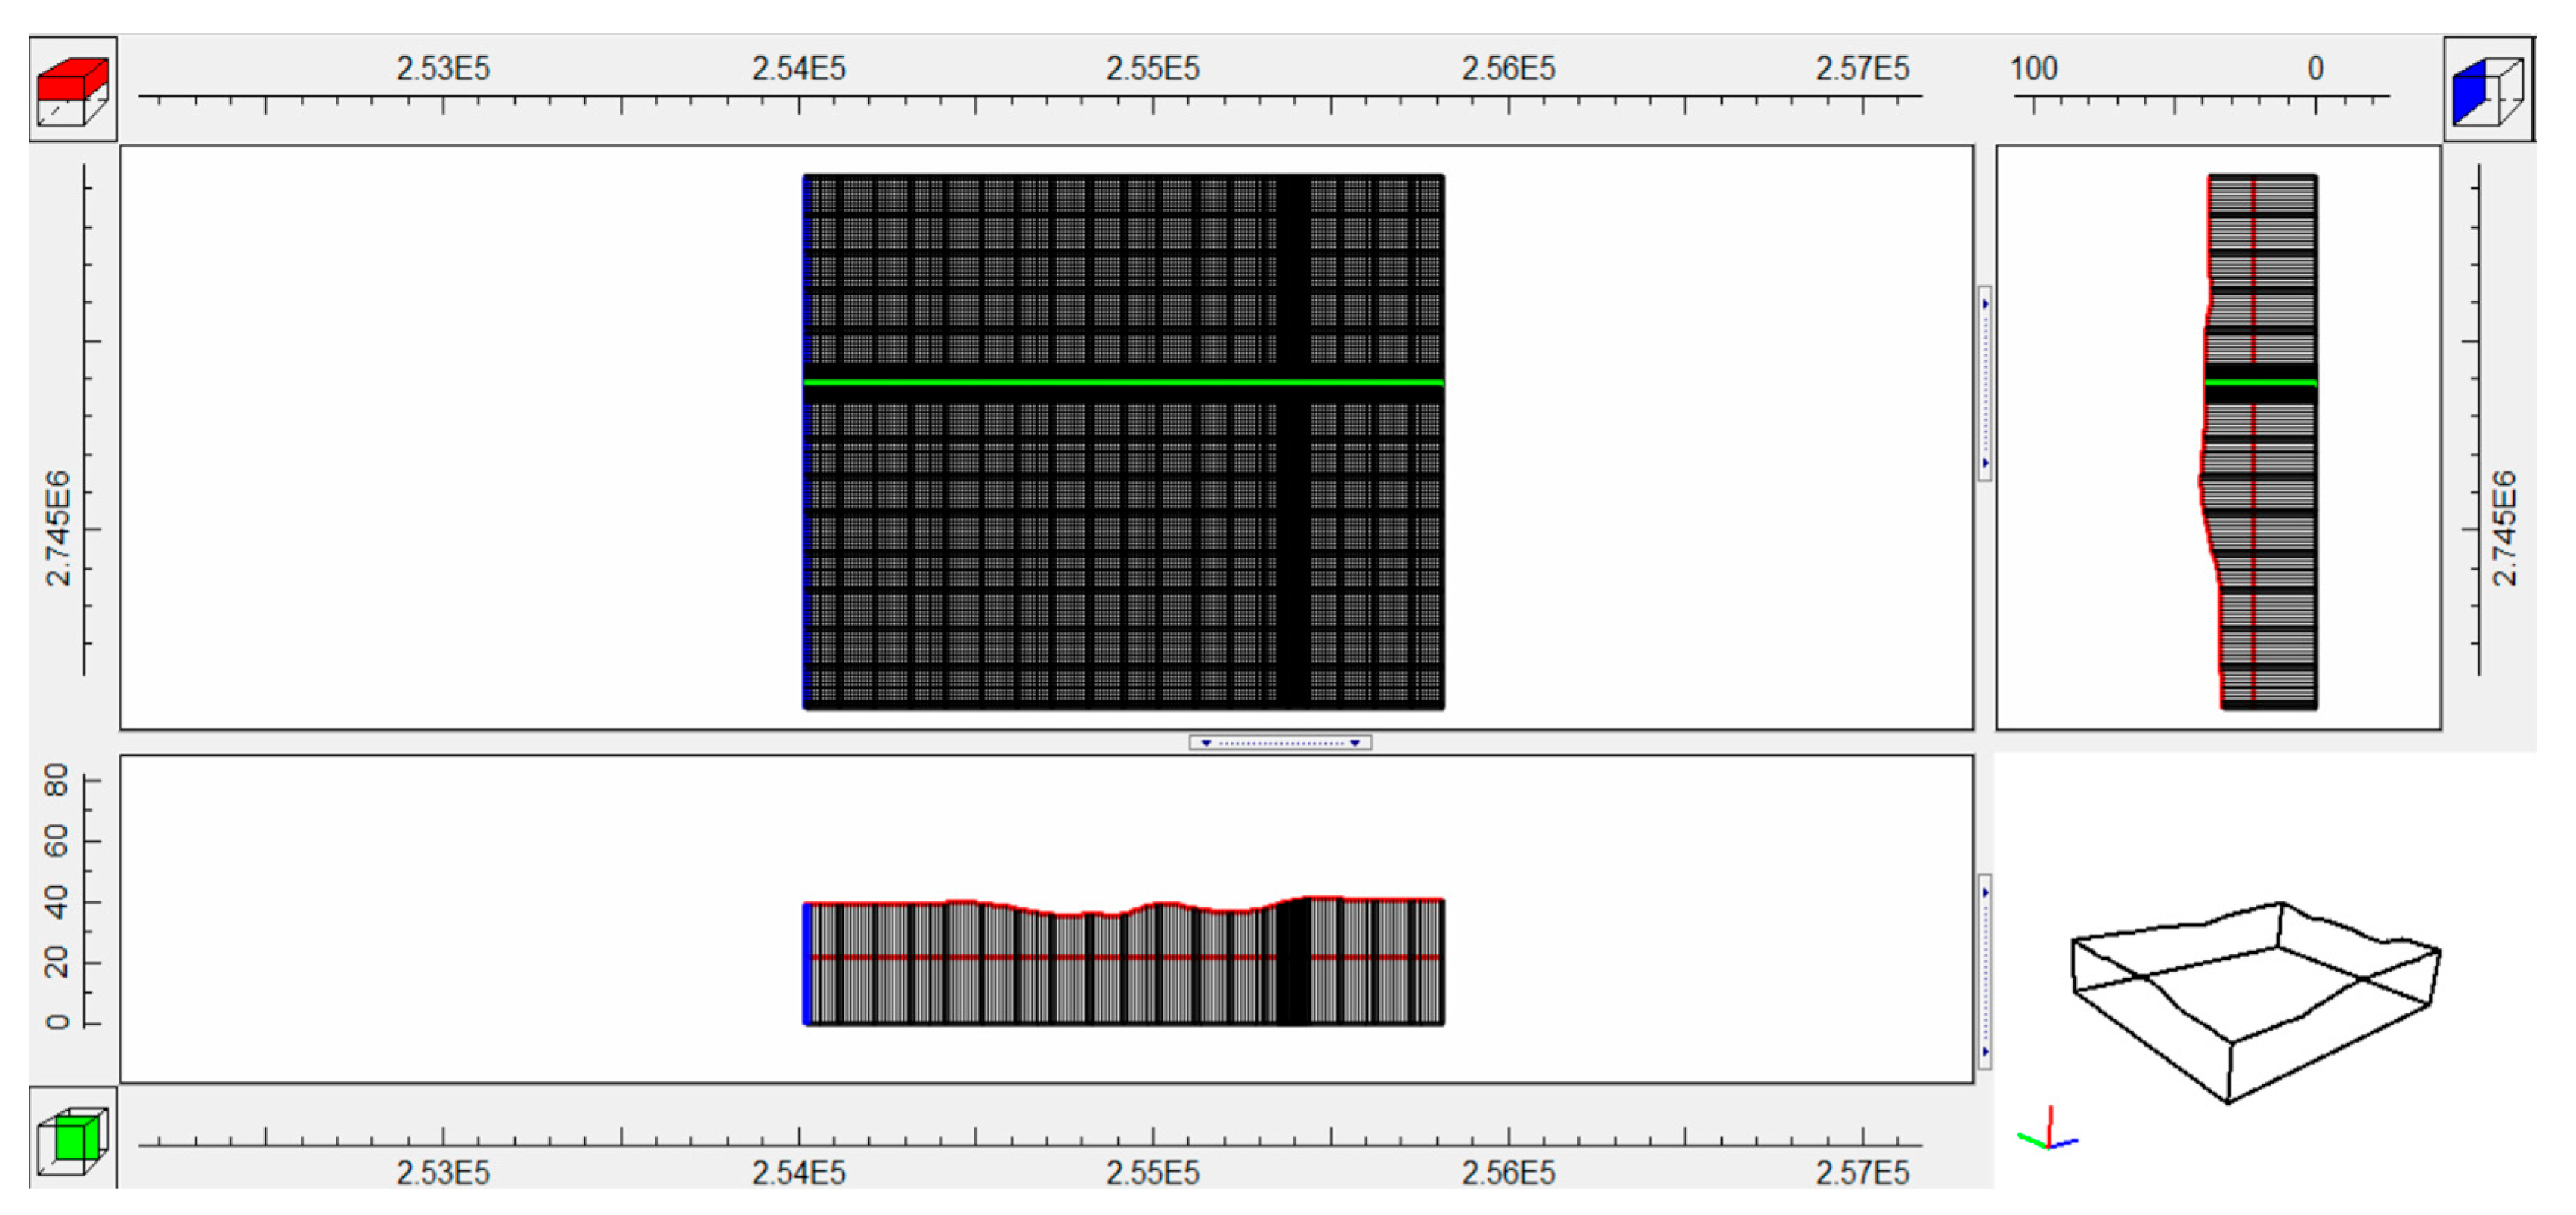Click the 100 label on the side view ruler

click(2033, 68)
